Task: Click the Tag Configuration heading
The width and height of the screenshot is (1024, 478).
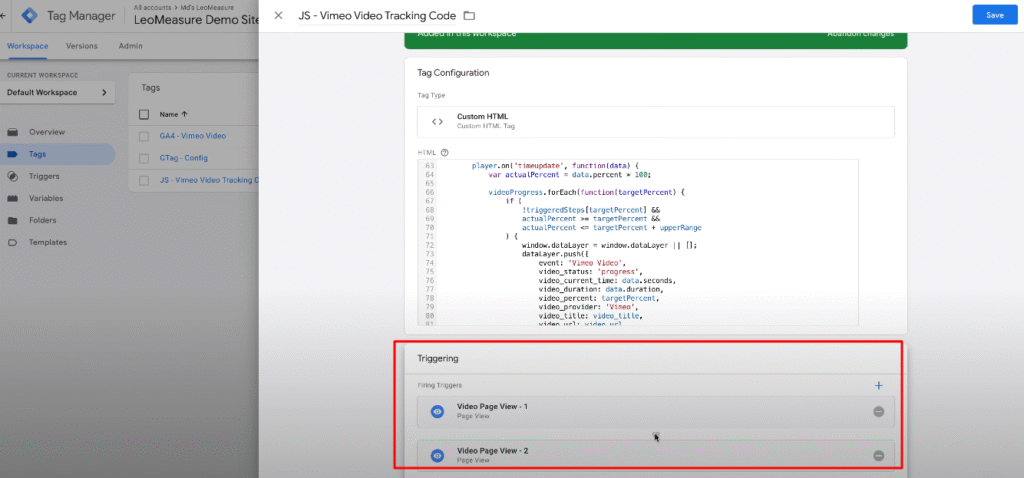Action: (453, 73)
